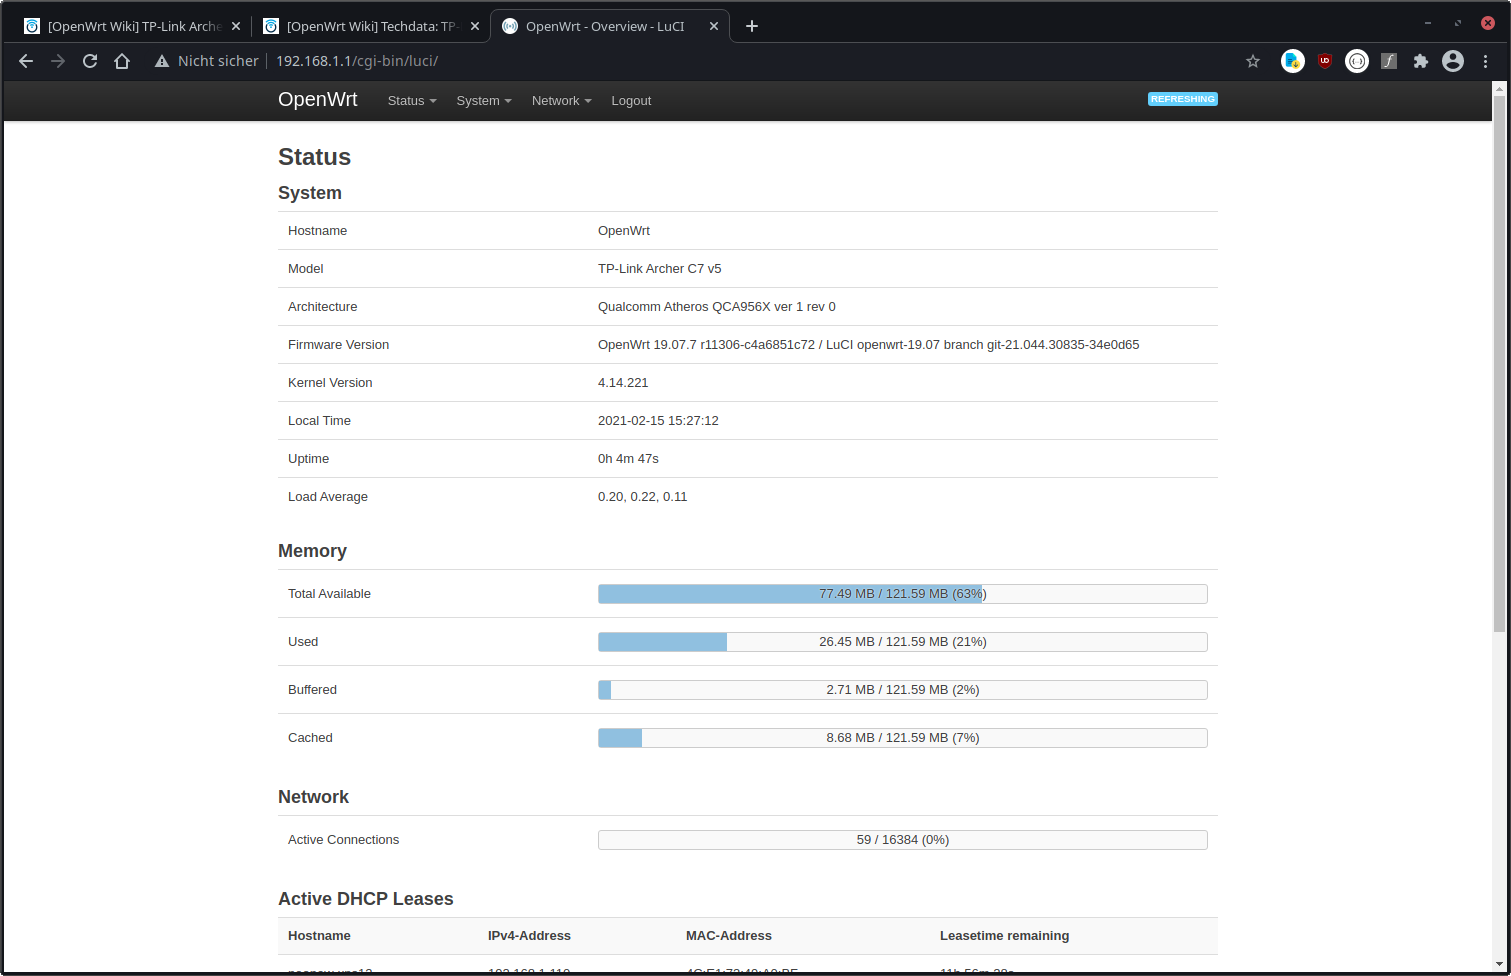Click the load average 0.20, 0.22, 0.11
This screenshot has height=976, width=1511.
click(643, 497)
